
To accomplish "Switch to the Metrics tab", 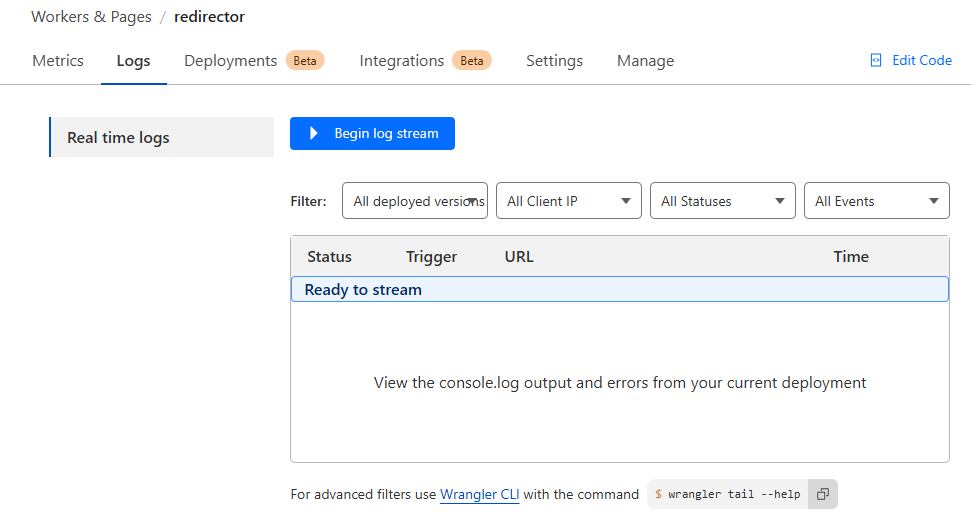I will [x=58, y=61].
